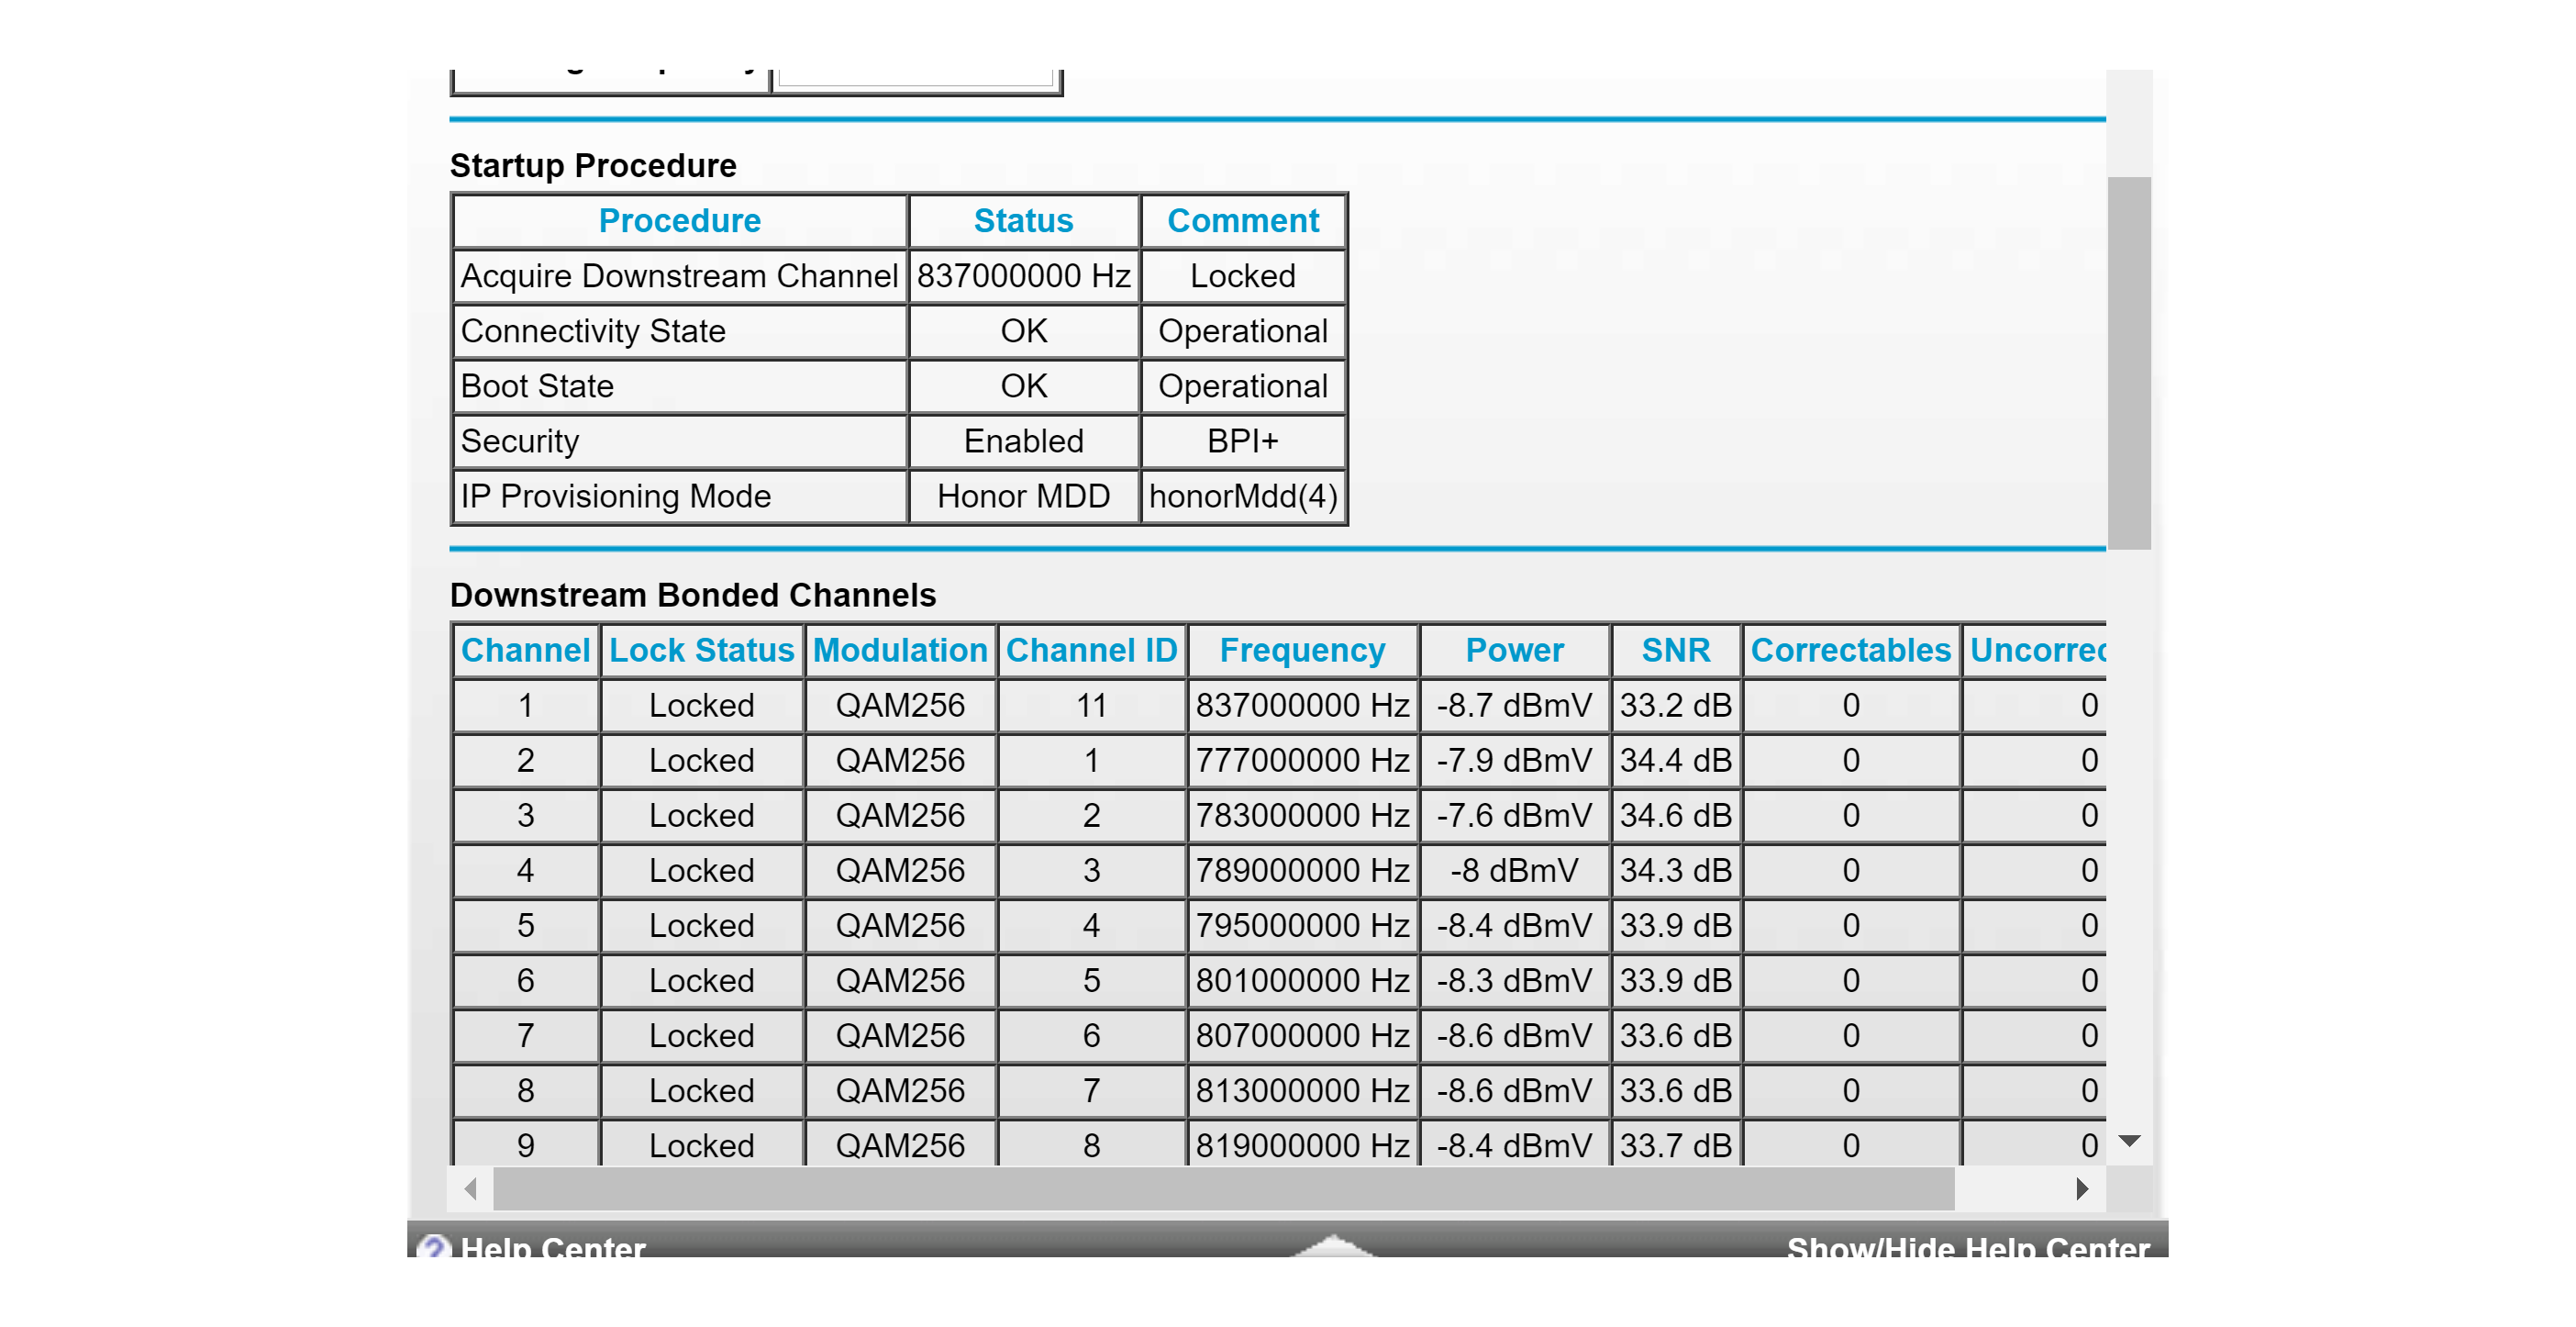Click the Power column header
This screenshot has height=1327, width=2576.
tap(1514, 651)
